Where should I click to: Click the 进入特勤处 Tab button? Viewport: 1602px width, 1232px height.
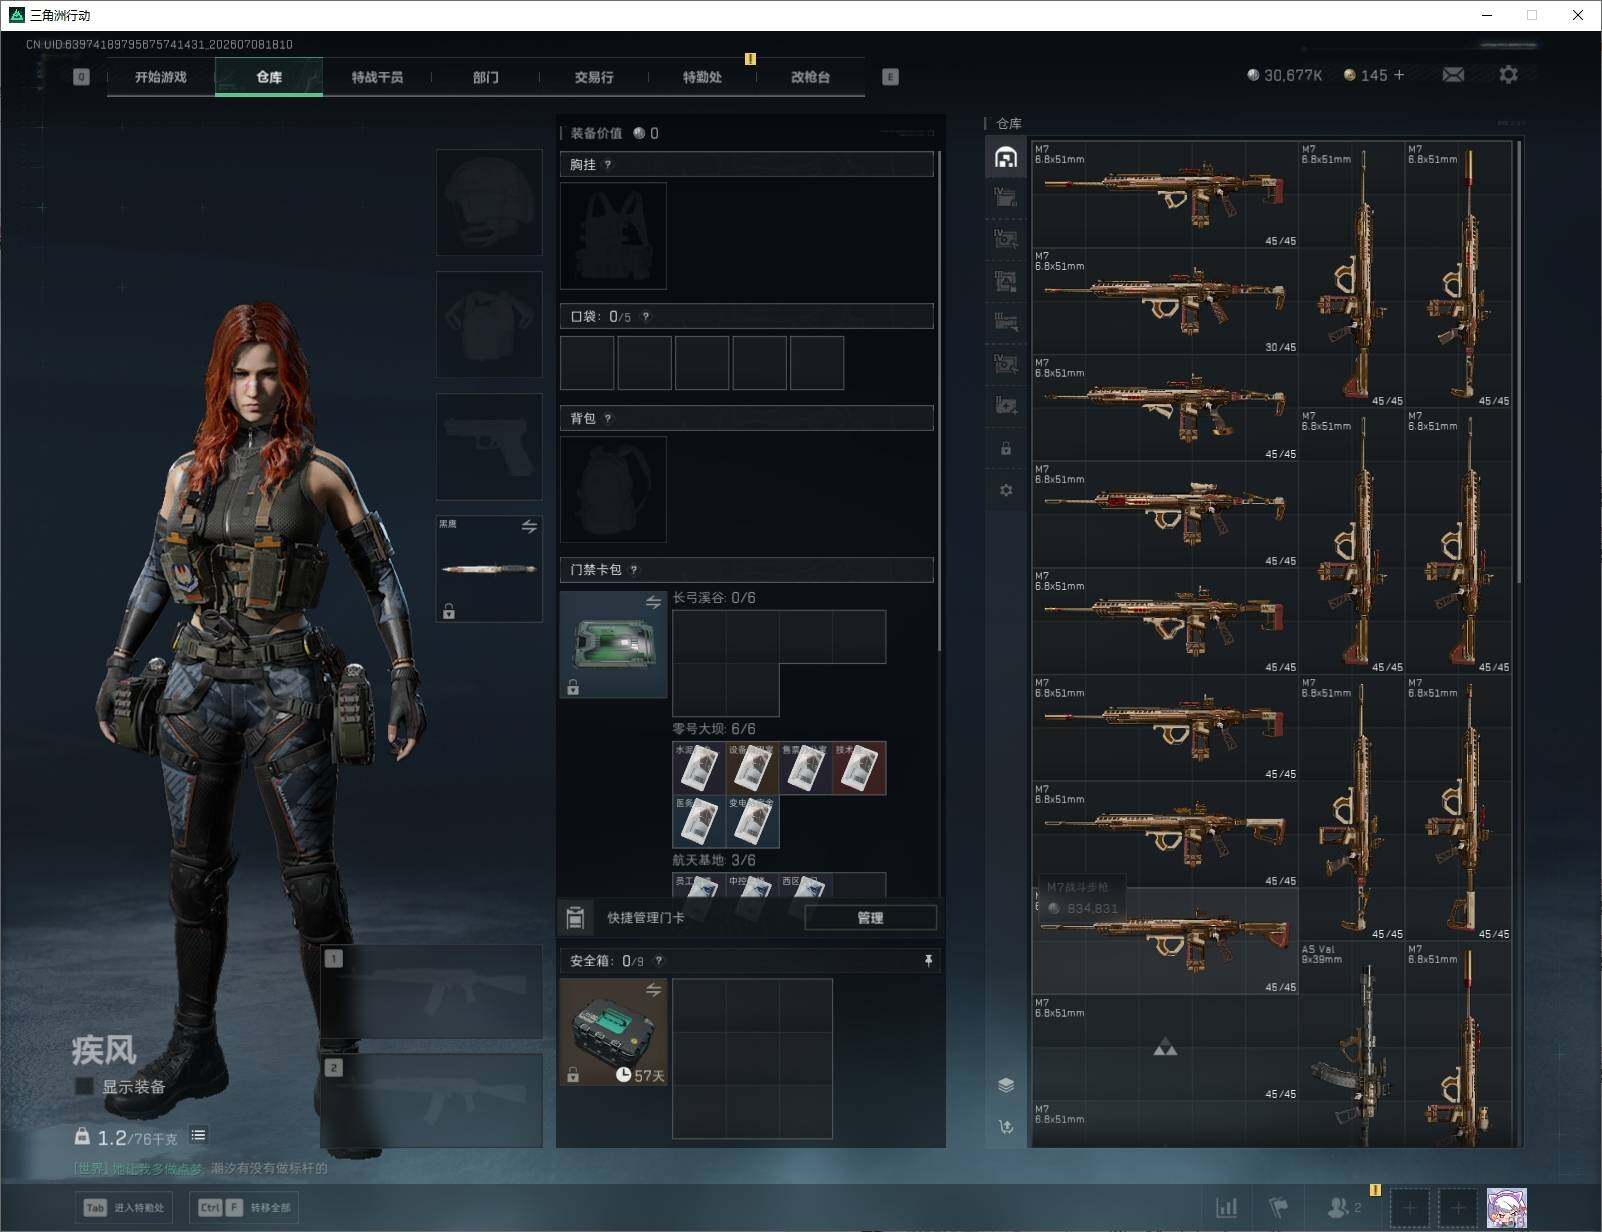tap(124, 1208)
